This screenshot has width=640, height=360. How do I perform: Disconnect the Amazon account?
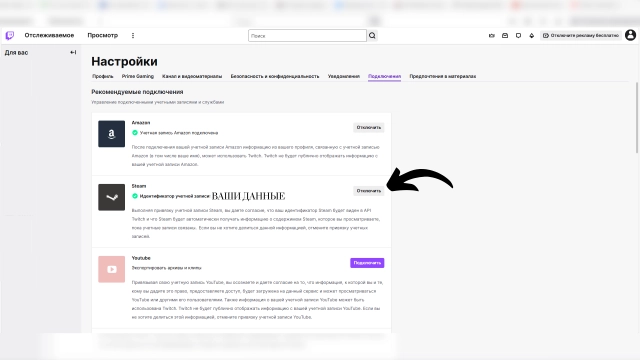[369, 127]
